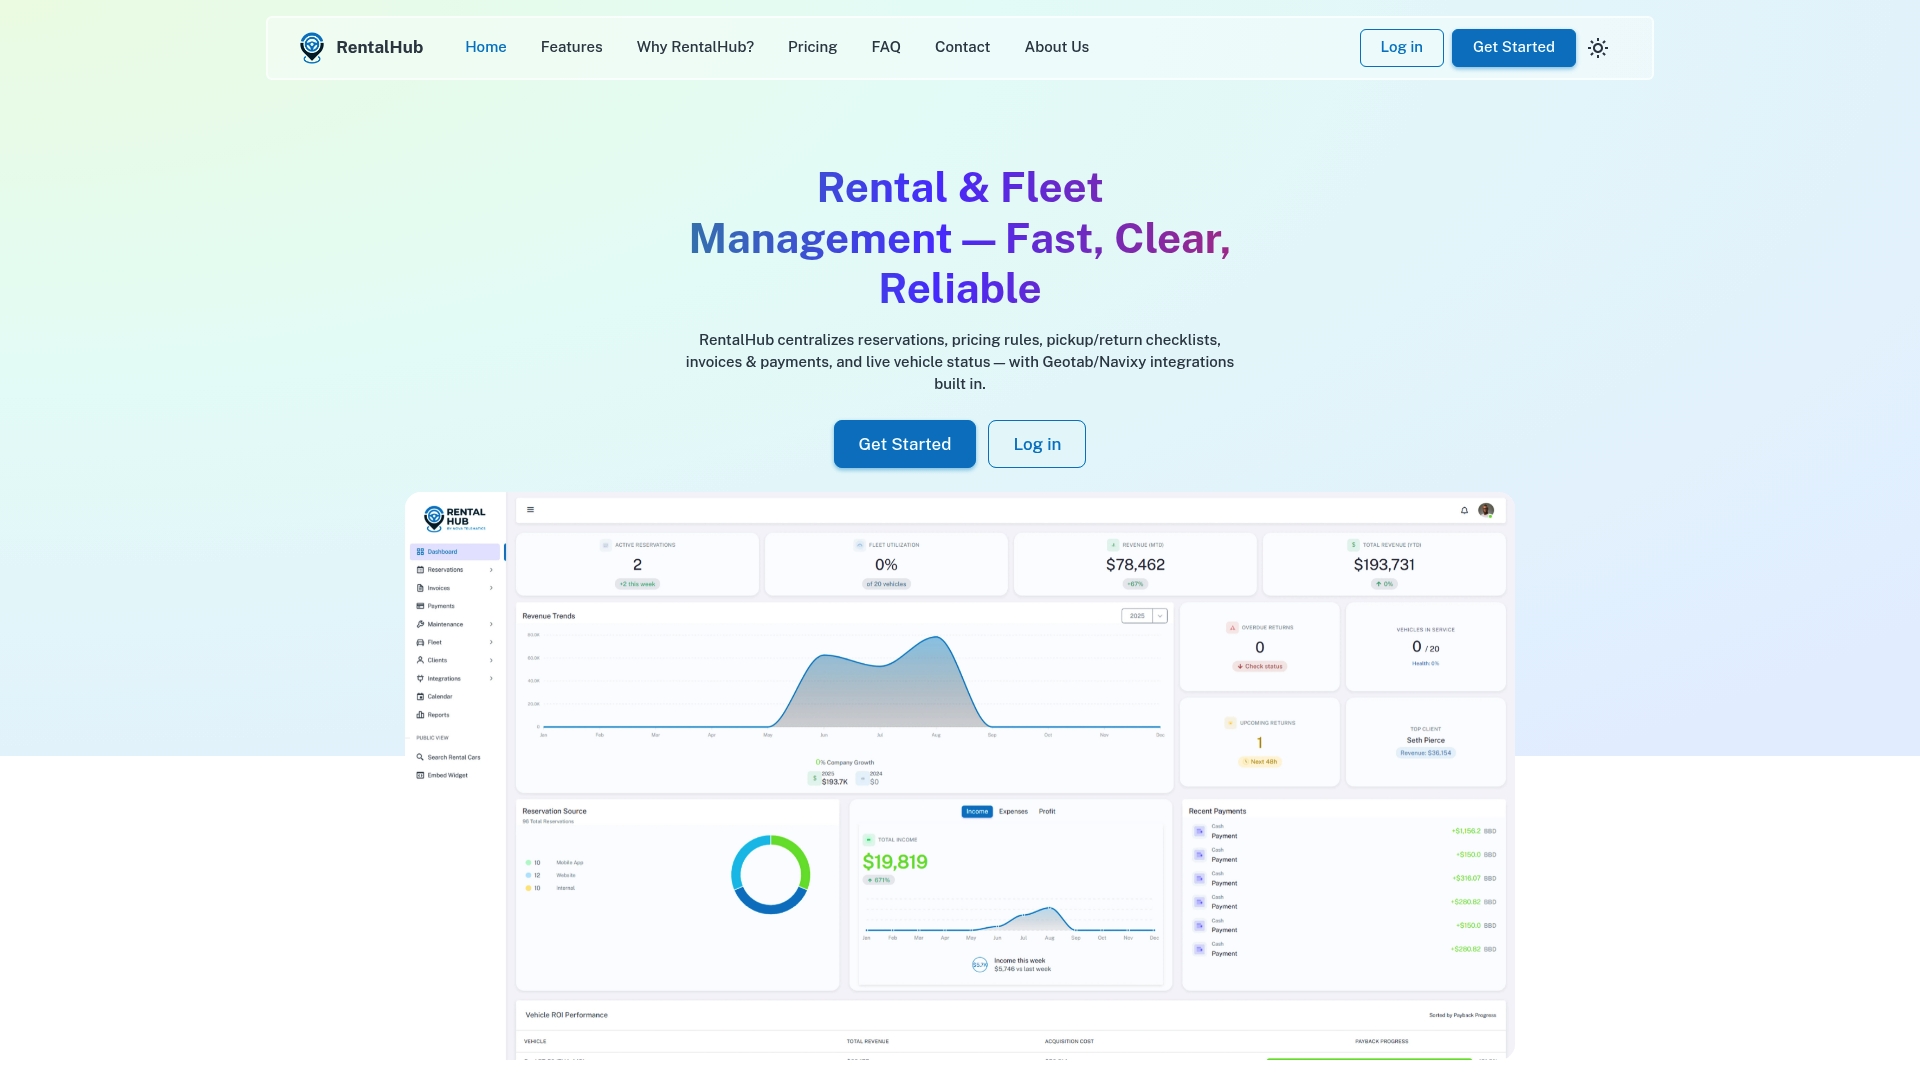This screenshot has width=1920, height=1080.
Task: Open the Calendar from the sidebar
Action: [439, 696]
